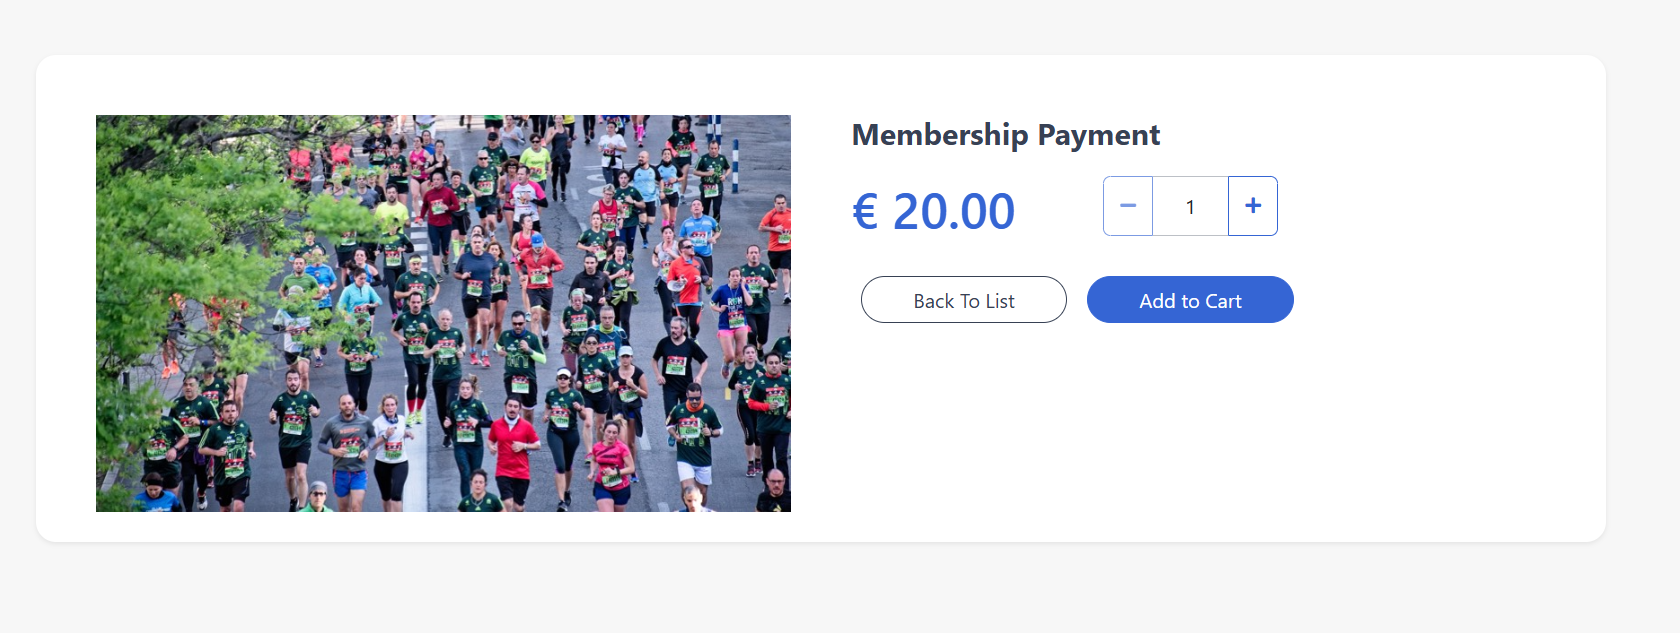
Task: Select the quantity box showing 1
Action: point(1190,207)
